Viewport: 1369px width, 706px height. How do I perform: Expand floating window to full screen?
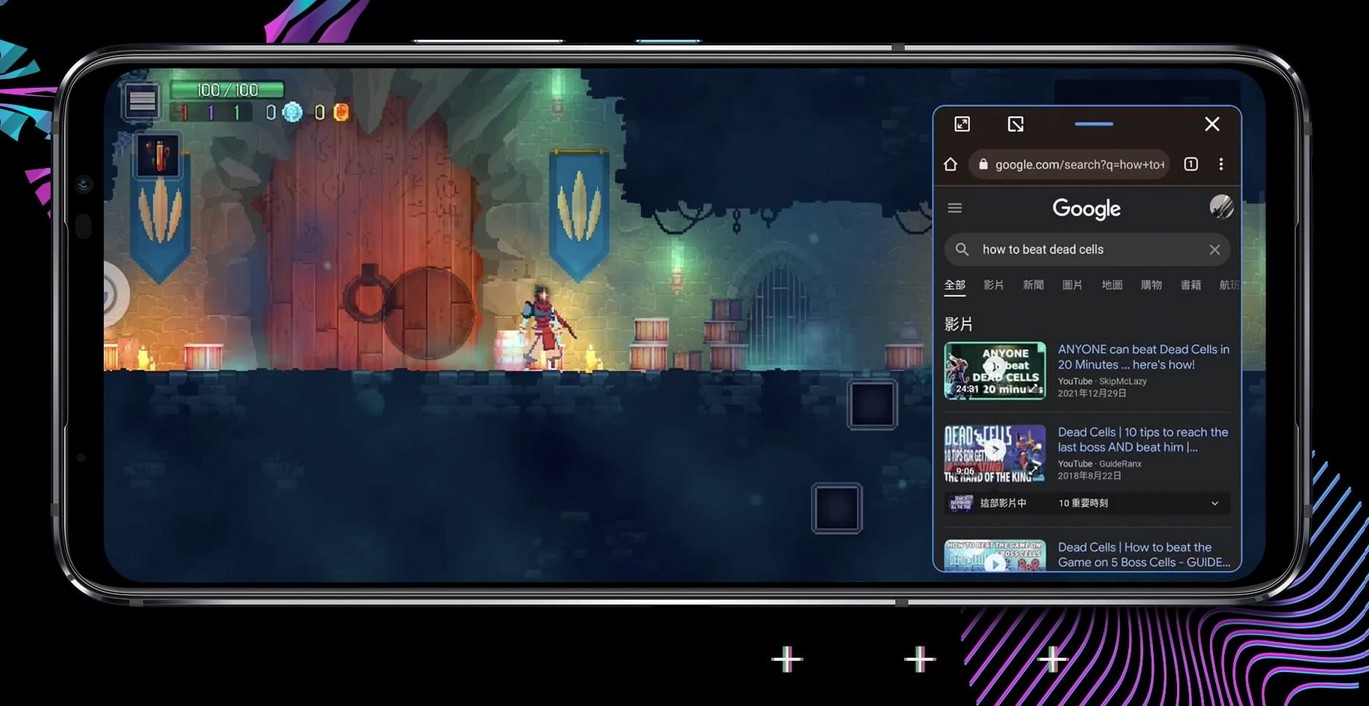962,124
